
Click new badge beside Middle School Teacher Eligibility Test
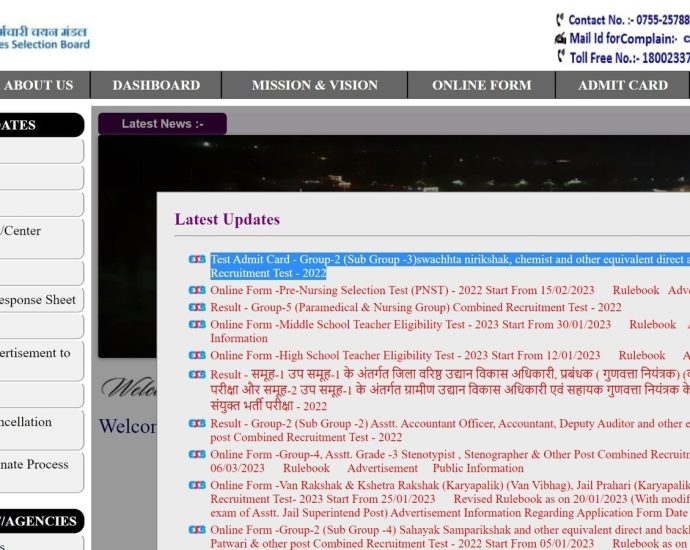197,325
